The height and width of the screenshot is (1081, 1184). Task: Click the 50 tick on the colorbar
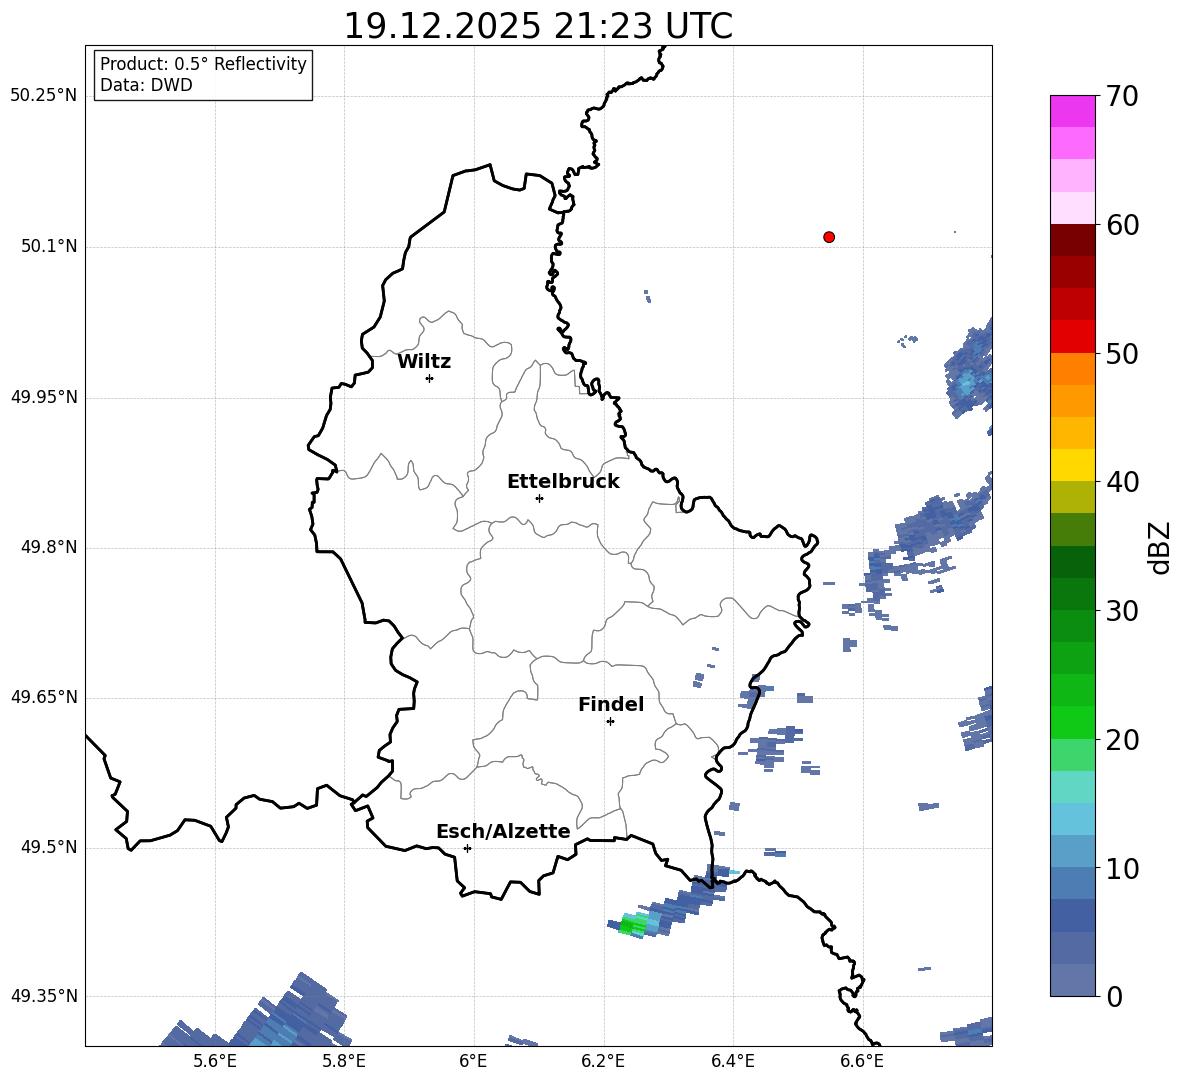click(1122, 353)
